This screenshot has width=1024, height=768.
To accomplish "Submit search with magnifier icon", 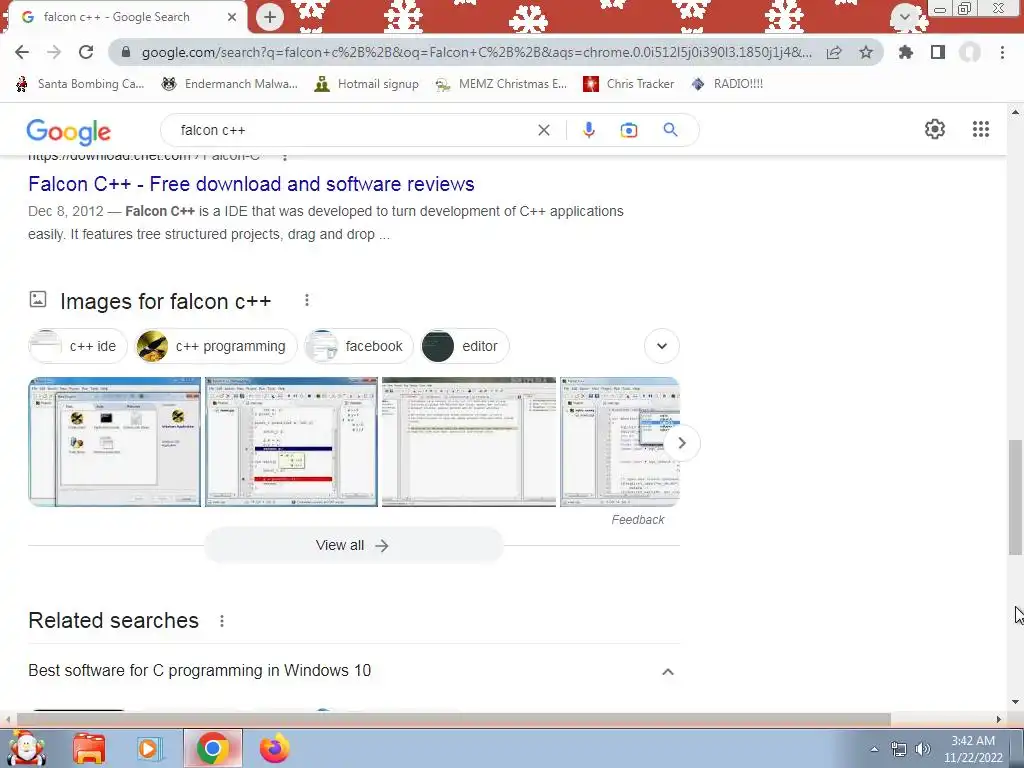I will 671,130.
